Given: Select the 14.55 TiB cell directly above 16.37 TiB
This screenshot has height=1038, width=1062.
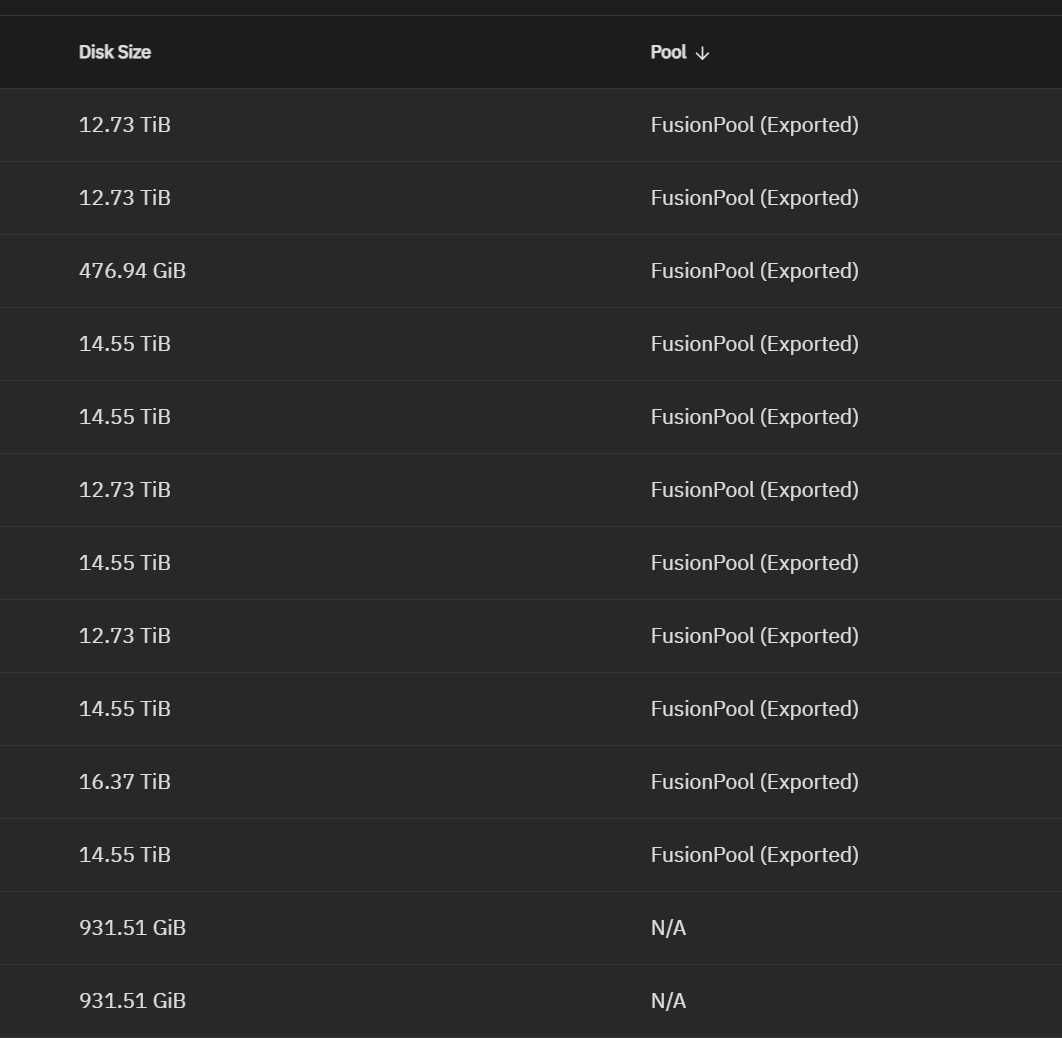Looking at the screenshot, I should coord(125,709).
